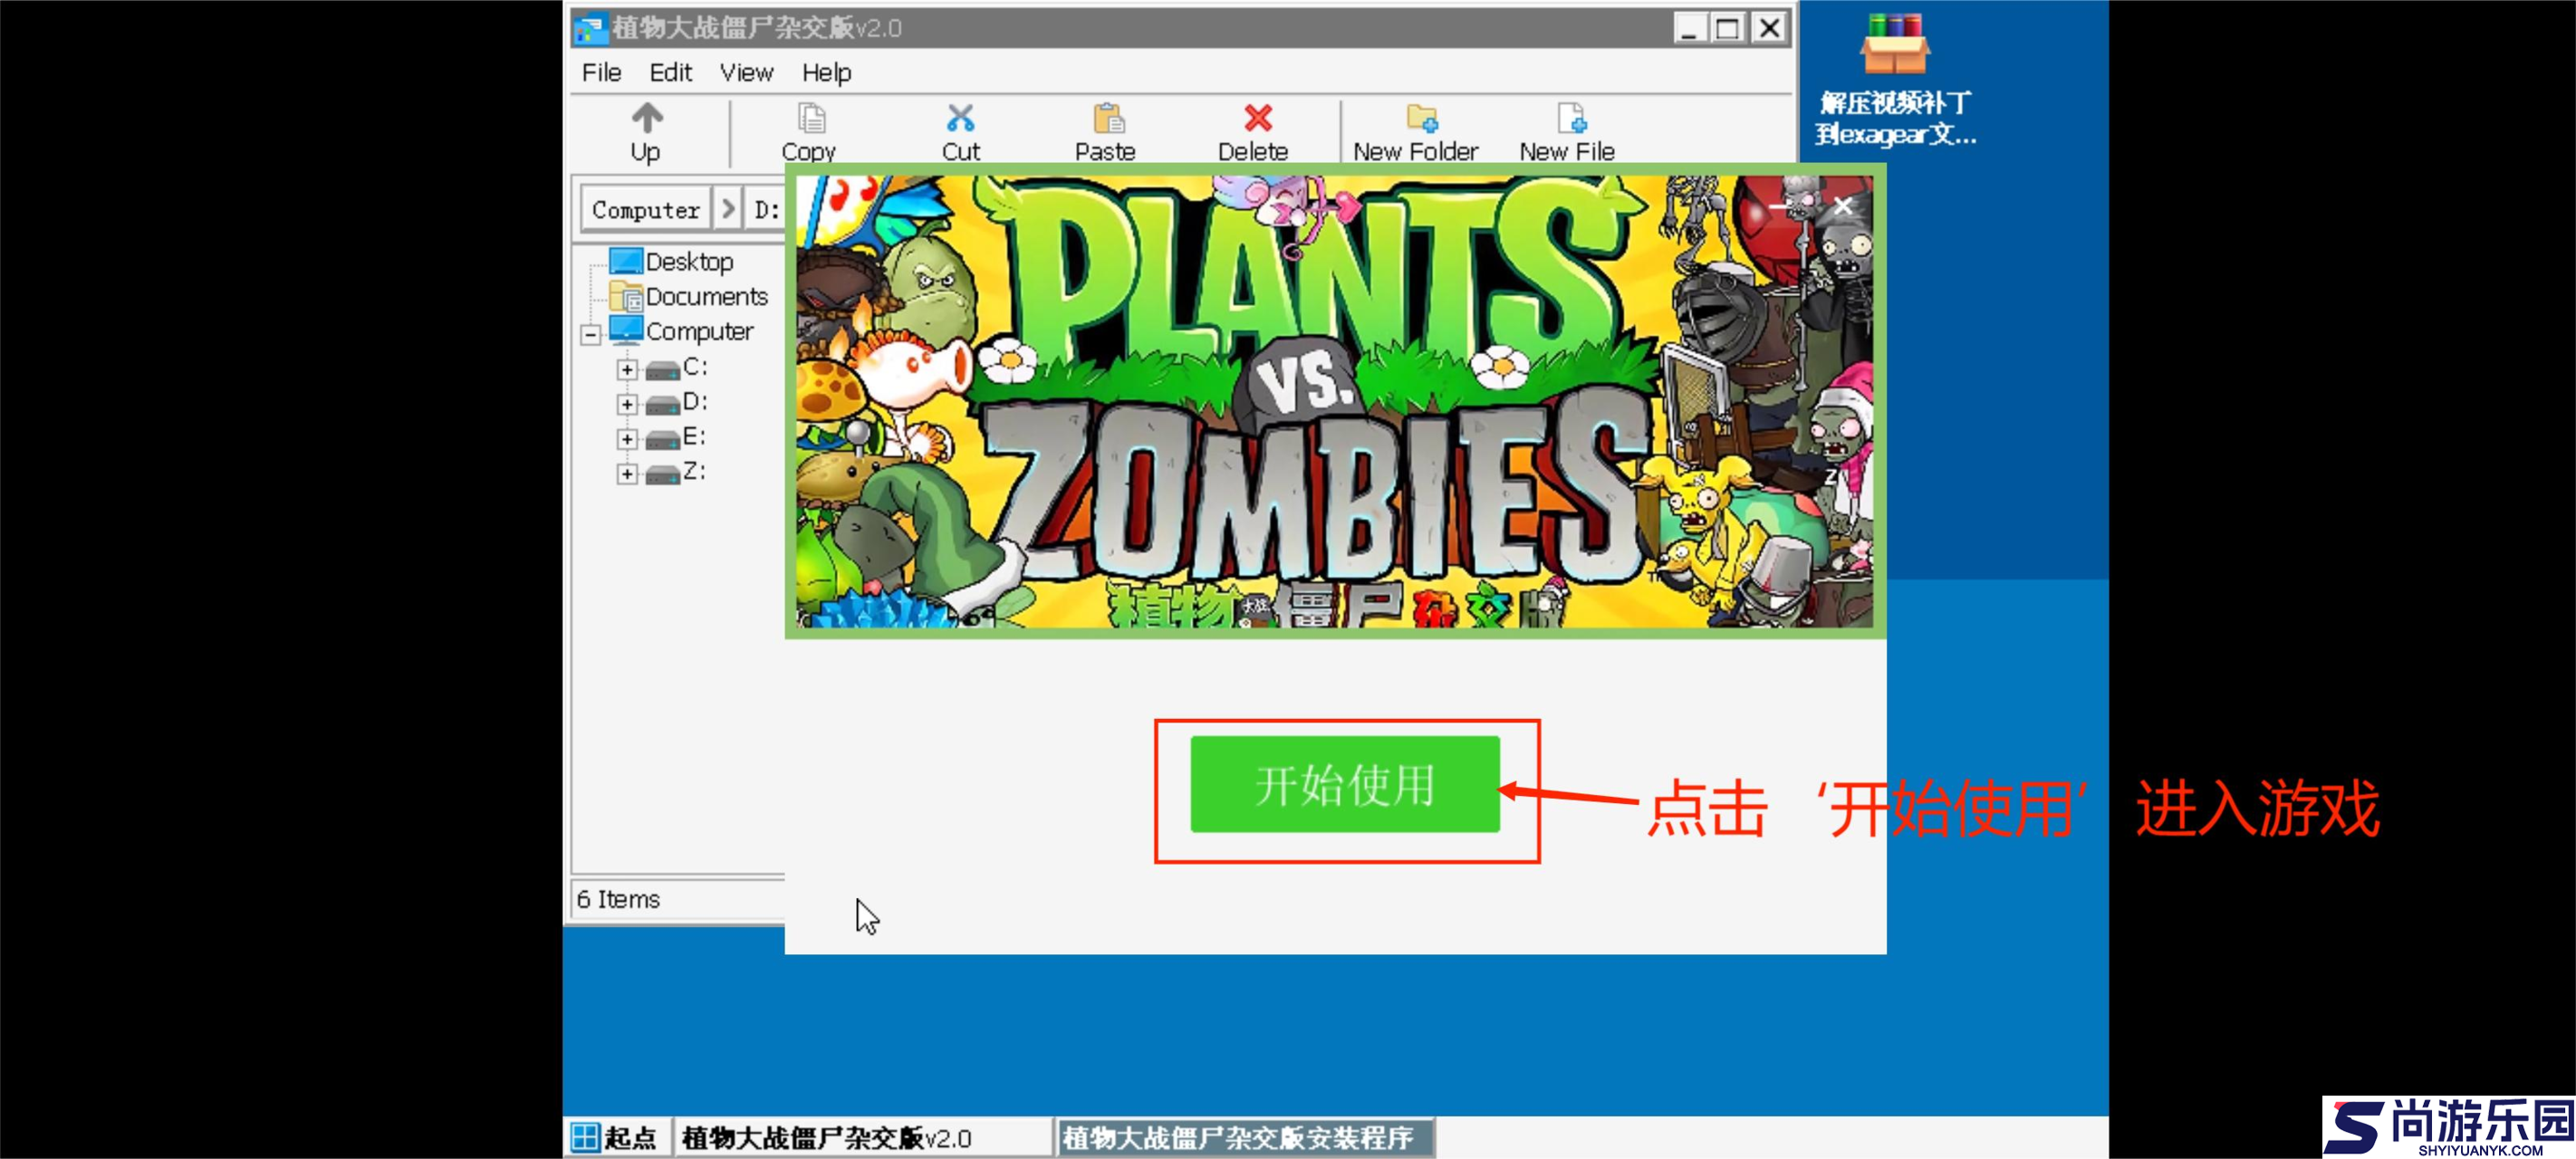Click the red Delete icon
The height and width of the screenshot is (1159, 2576).
tap(1257, 119)
